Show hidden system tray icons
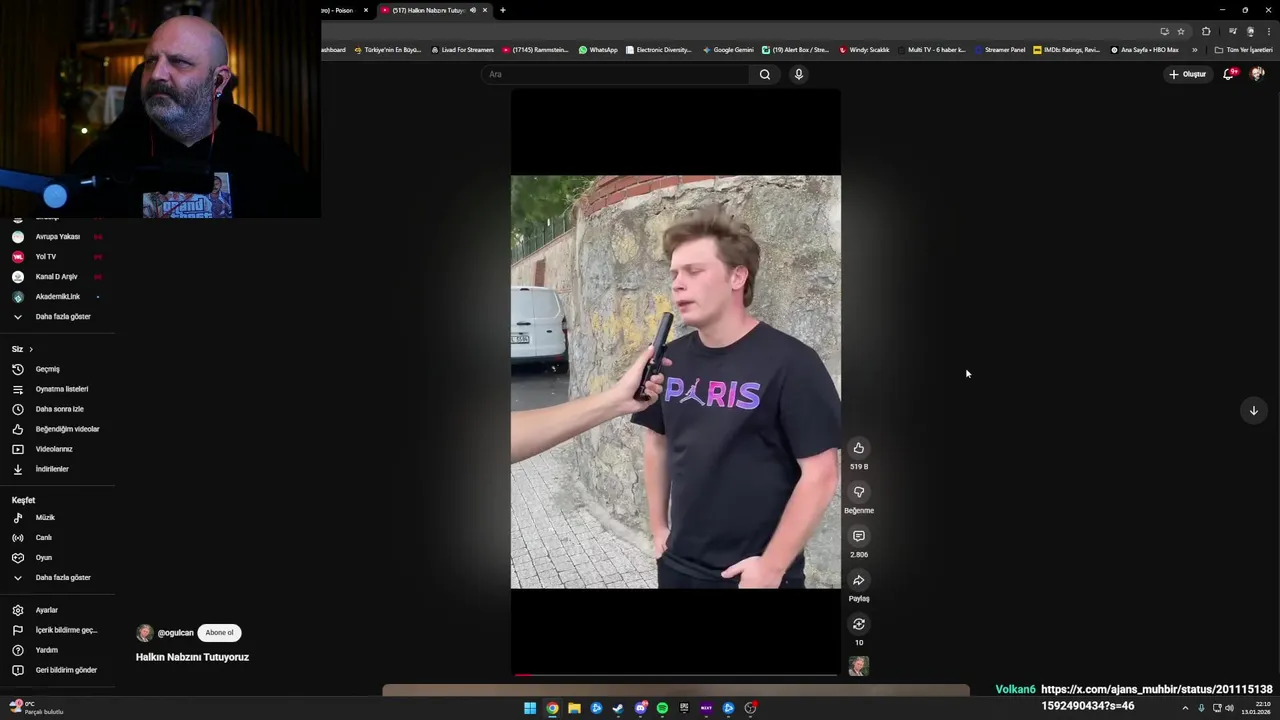Screen dimensions: 1280x720 click(x=1185, y=708)
